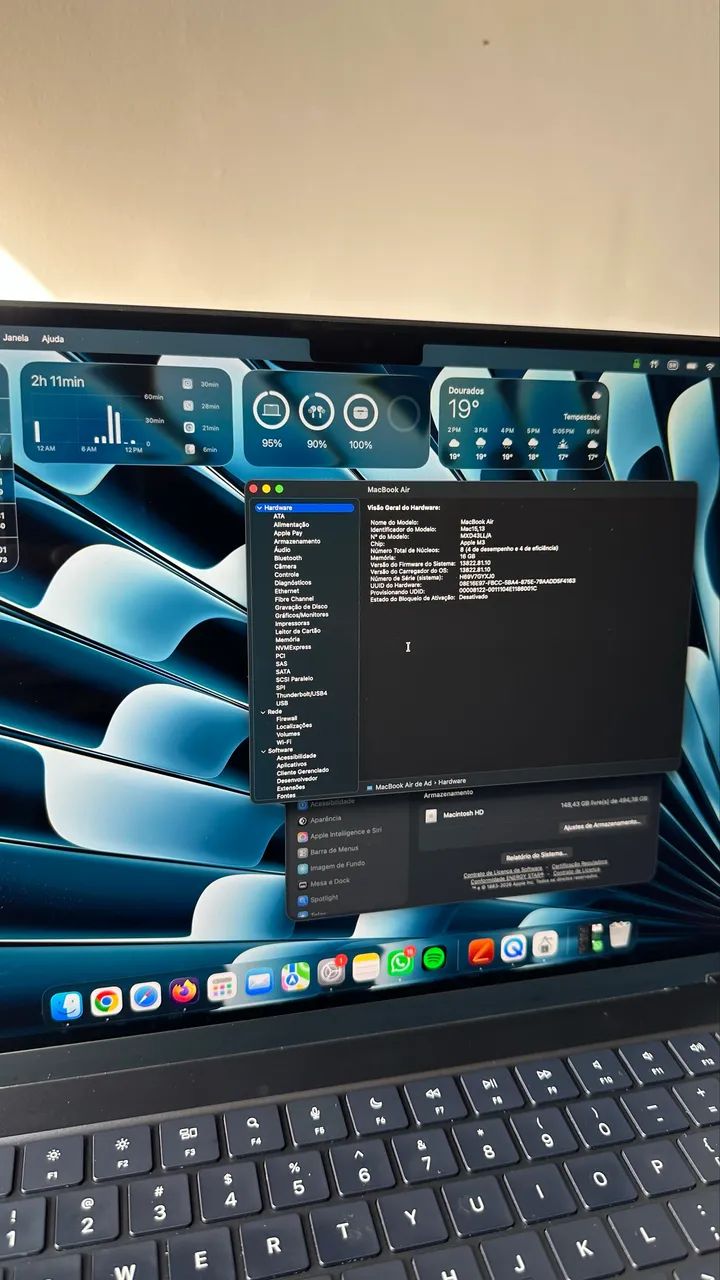Select USB in hardware list

pos(282,703)
